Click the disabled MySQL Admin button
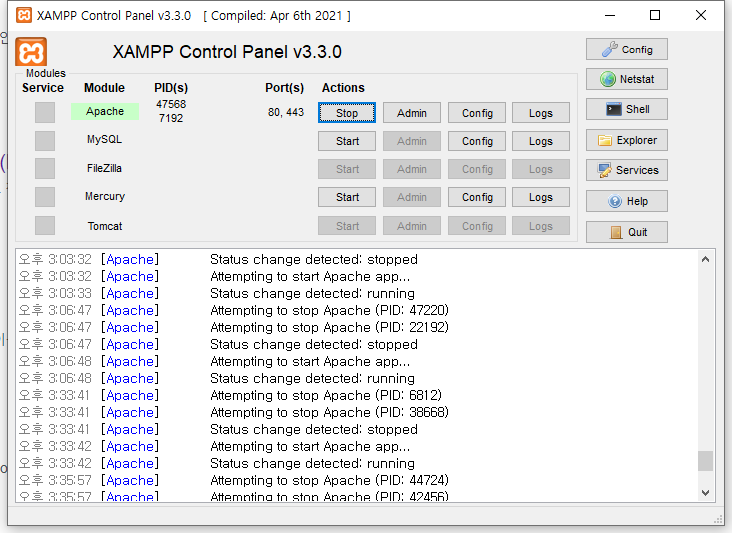Viewport: 732px width, 533px height. pos(412,141)
